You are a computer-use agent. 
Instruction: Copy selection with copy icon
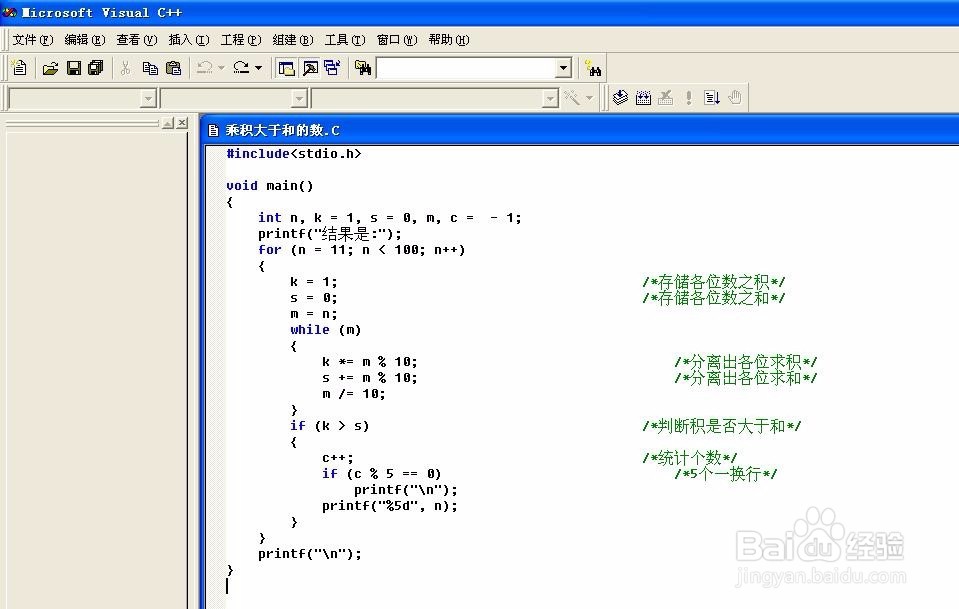pos(150,68)
